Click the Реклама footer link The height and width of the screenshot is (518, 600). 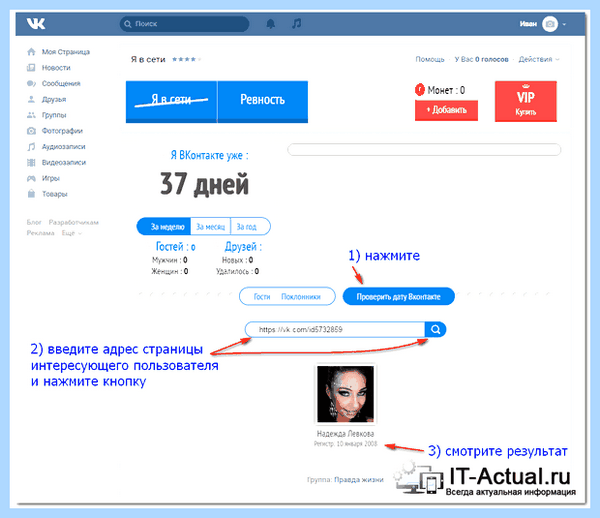(40, 233)
